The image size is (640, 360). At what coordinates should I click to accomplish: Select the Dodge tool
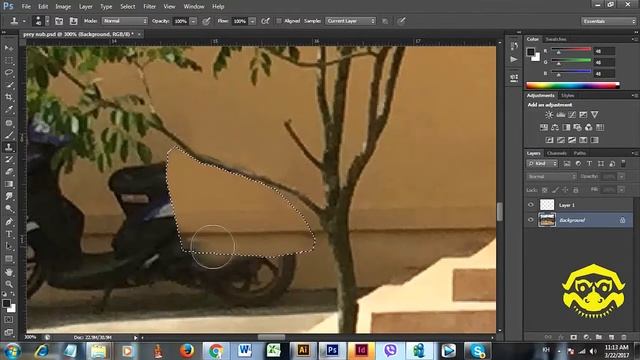coord(9,209)
